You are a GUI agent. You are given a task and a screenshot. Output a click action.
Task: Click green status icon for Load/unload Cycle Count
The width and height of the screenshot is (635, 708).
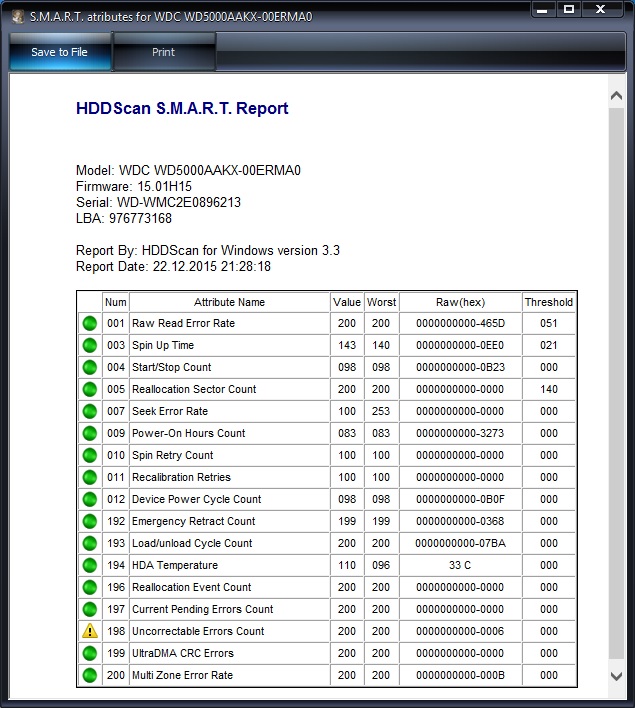pyautogui.click(x=90, y=543)
